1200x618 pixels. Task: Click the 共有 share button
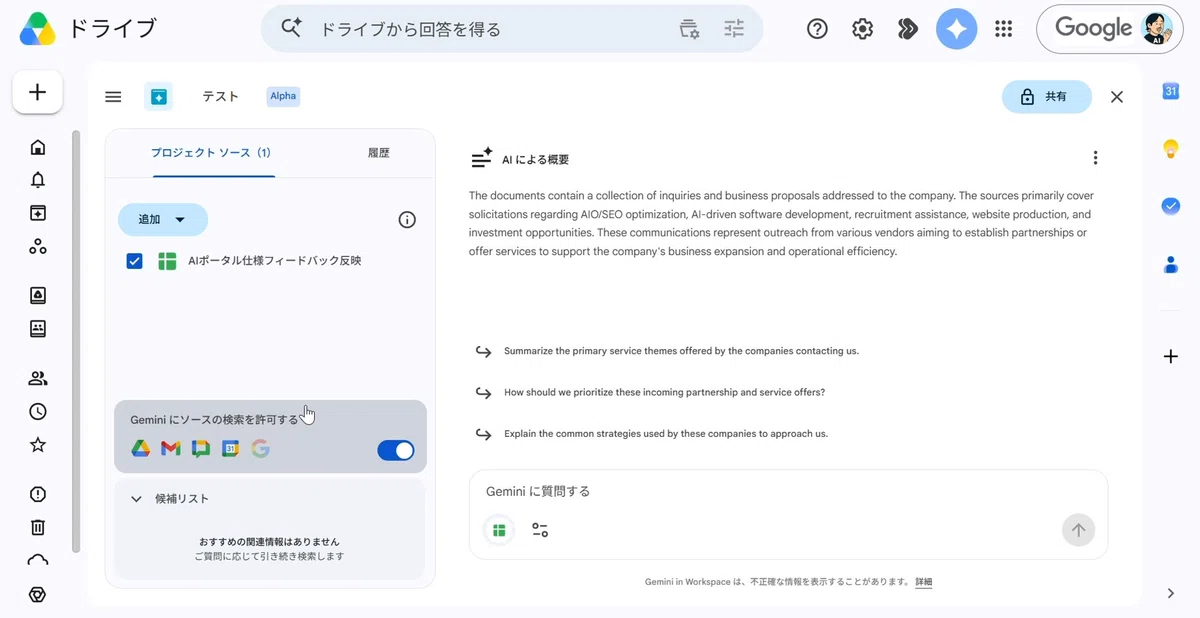pos(1046,97)
